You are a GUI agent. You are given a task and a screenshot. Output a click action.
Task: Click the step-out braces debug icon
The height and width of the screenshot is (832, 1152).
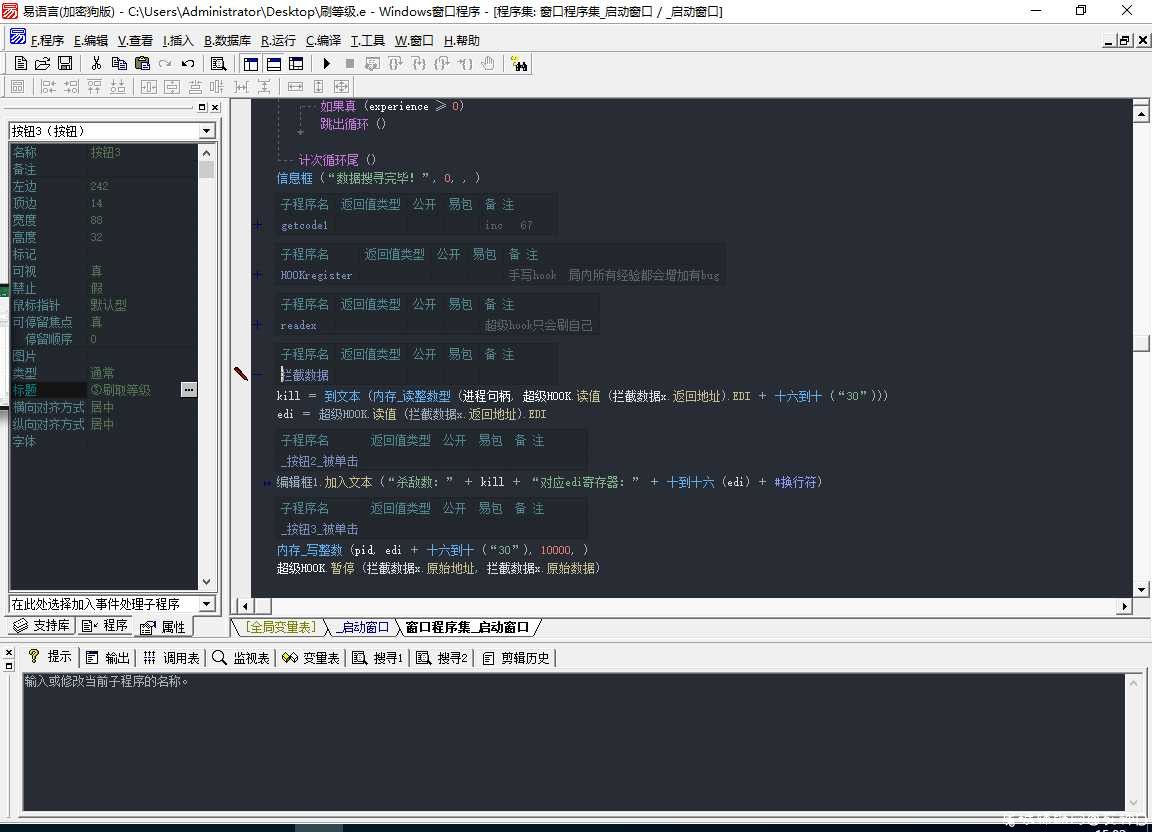442,64
